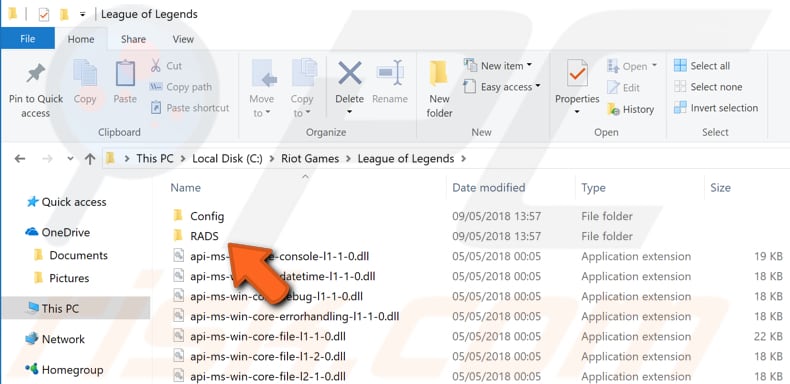The image size is (790, 384).
Task: Click the Pin to Quick access icon
Action: tap(36, 74)
